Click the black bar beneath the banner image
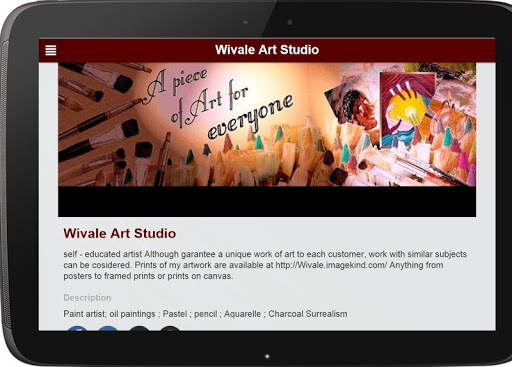The width and height of the screenshot is (512, 367). point(267,201)
